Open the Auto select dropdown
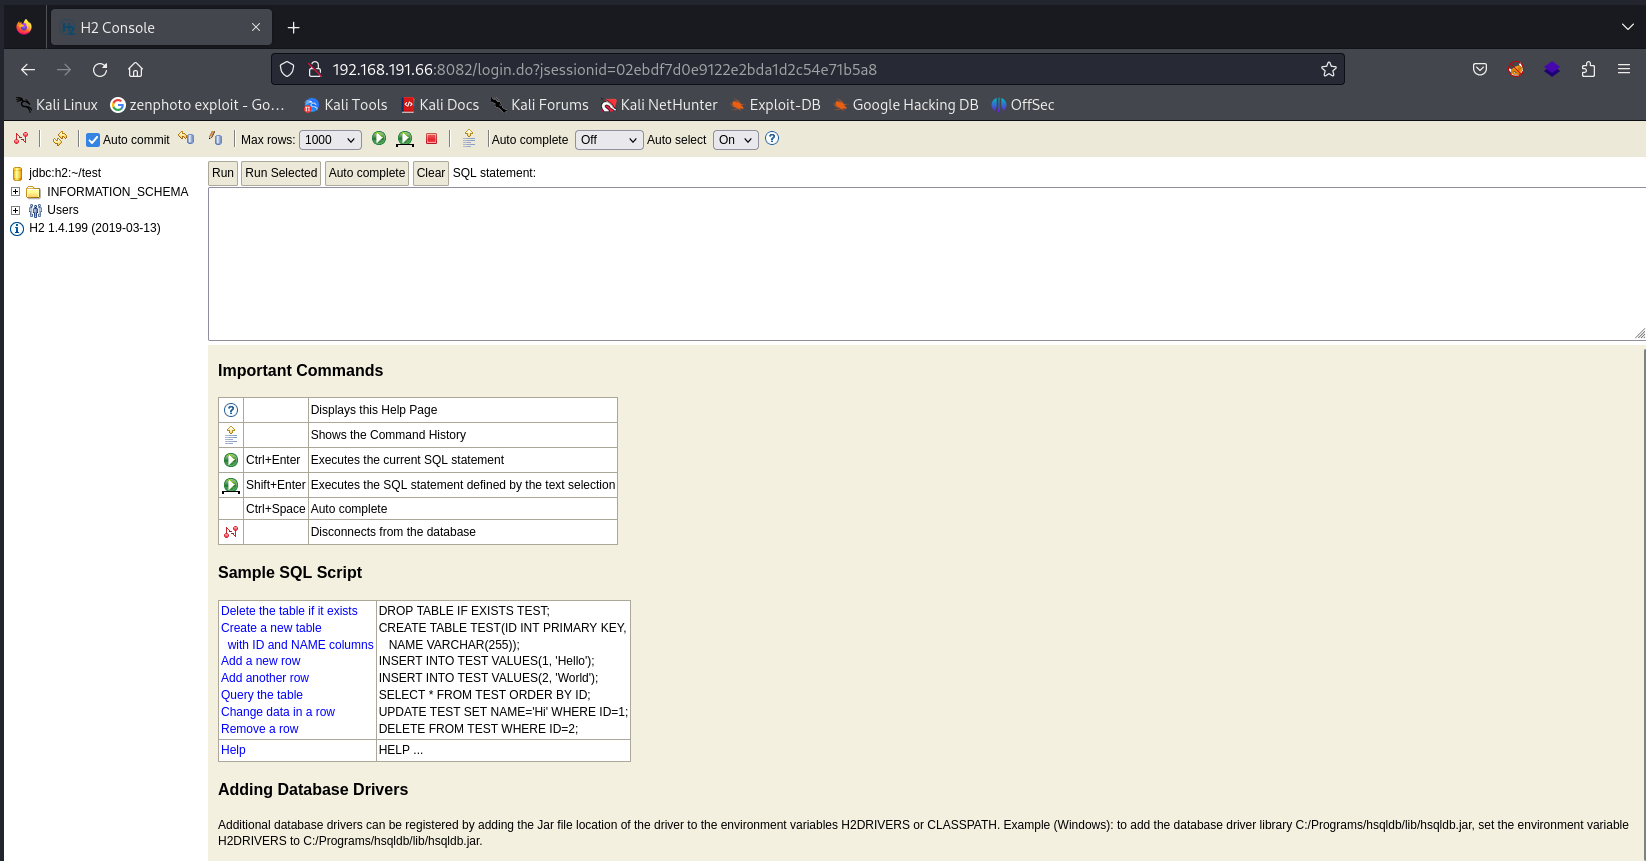The image size is (1646, 861). click(735, 140)
